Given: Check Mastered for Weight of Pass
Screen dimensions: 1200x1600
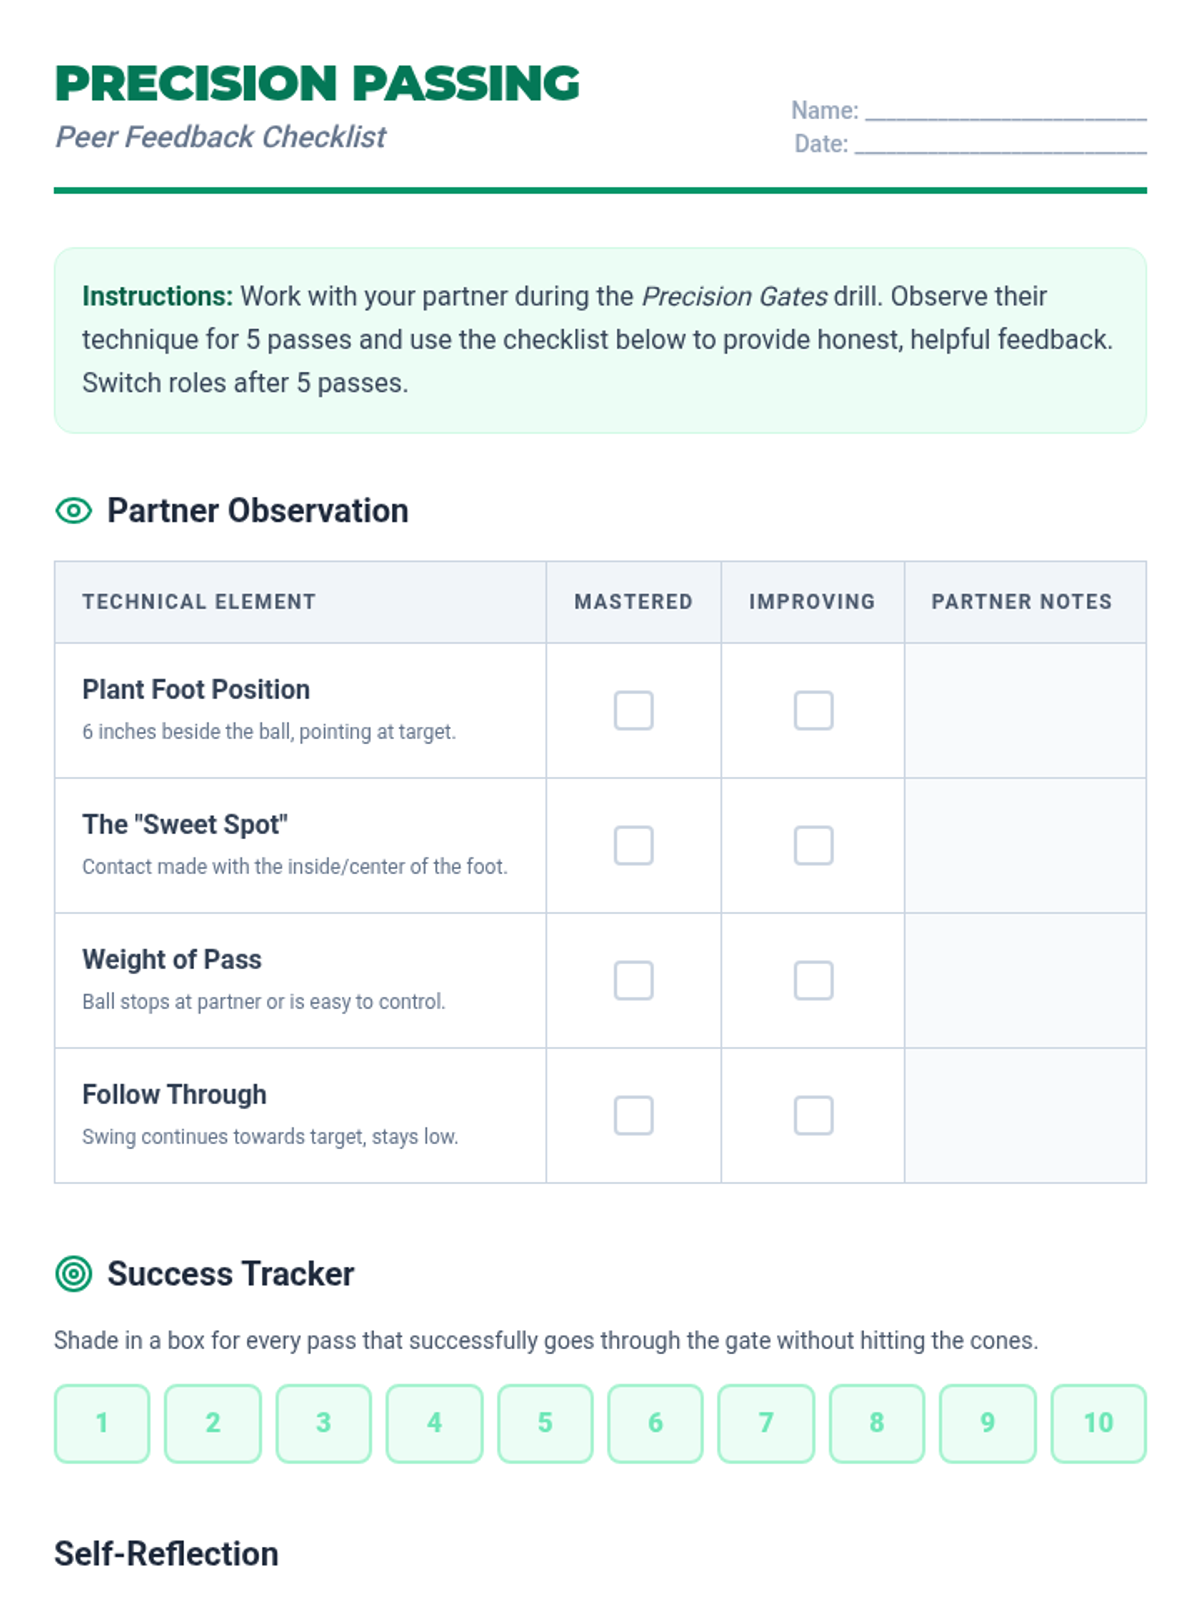Looking at the screenshot, I should [633, 981].
